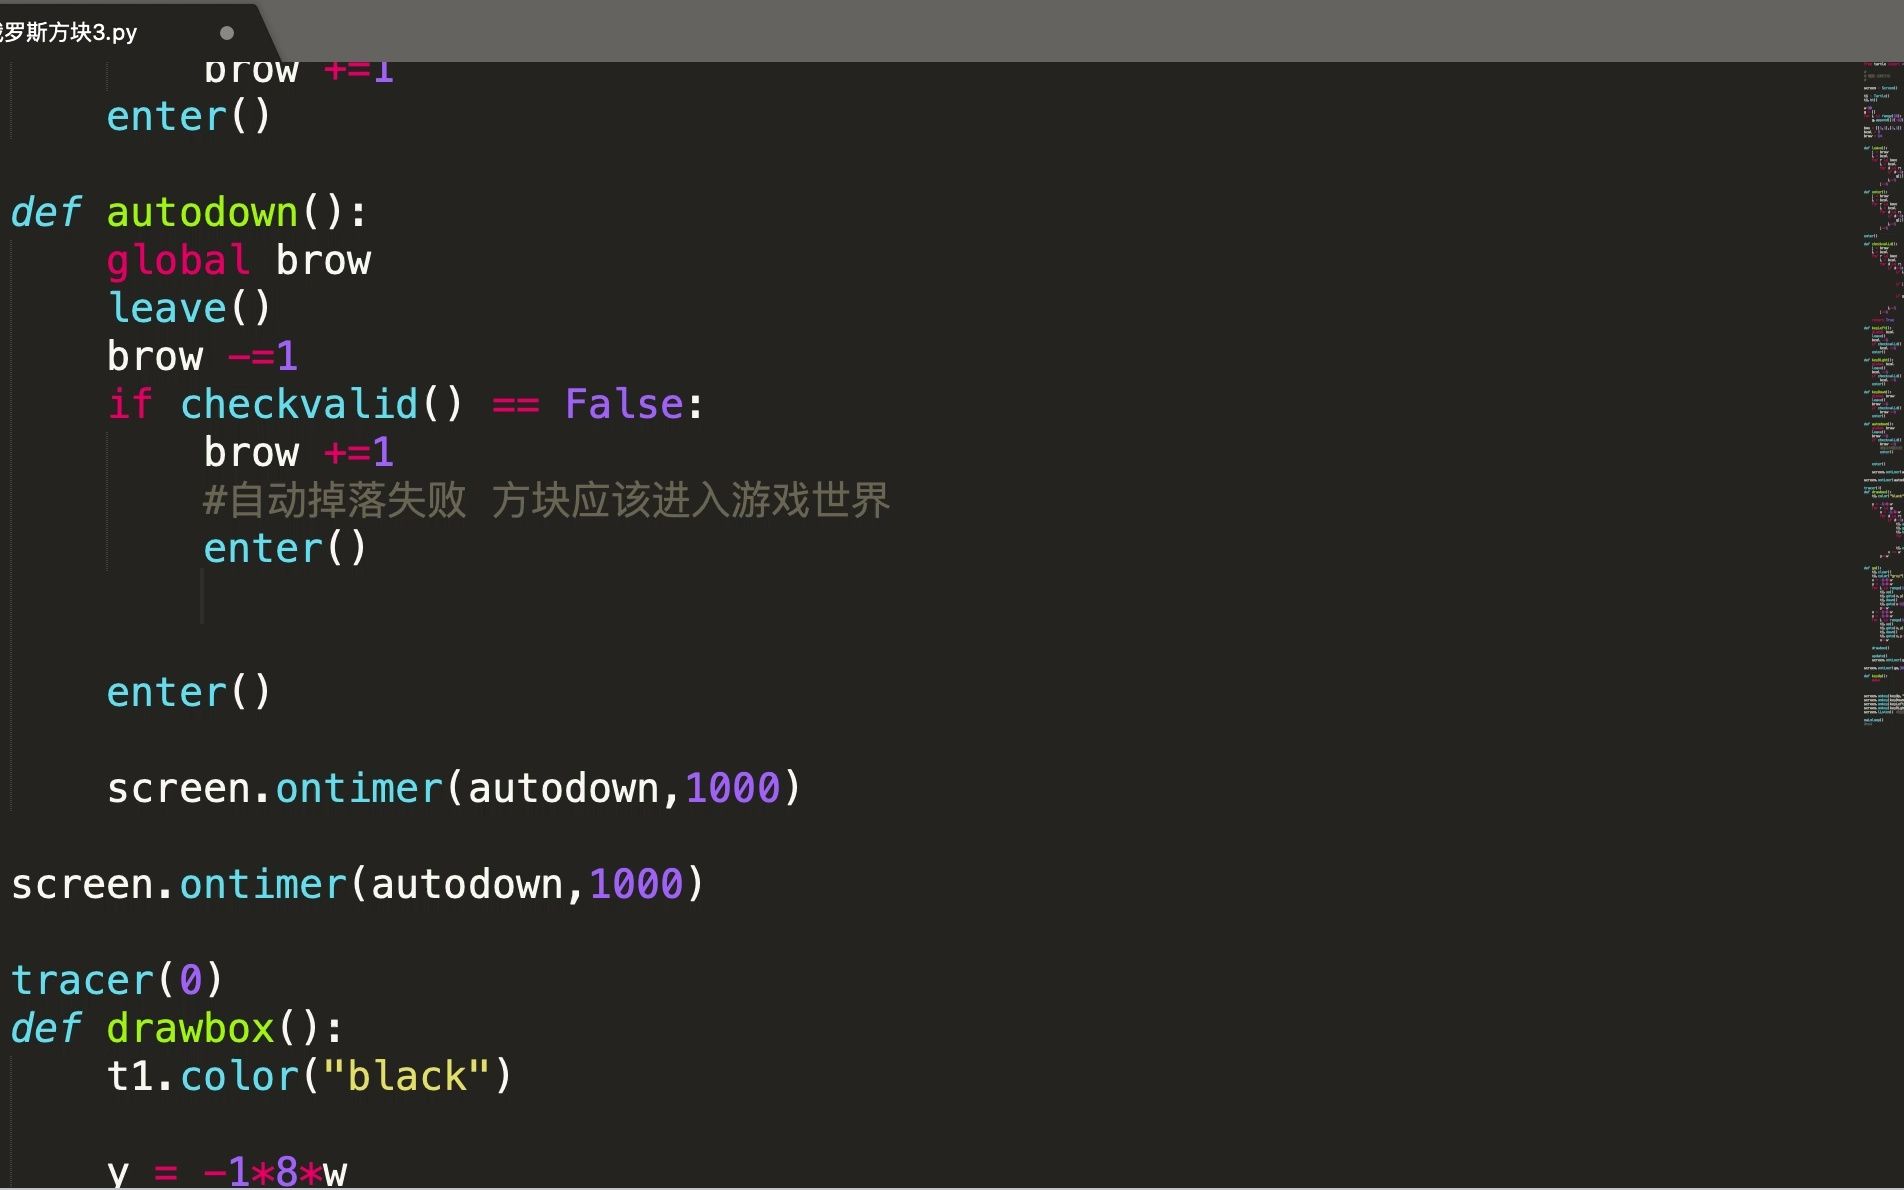Click the "black" string literal
The width and height of the screenshot is (1904, 1190).
point(406,1076)
